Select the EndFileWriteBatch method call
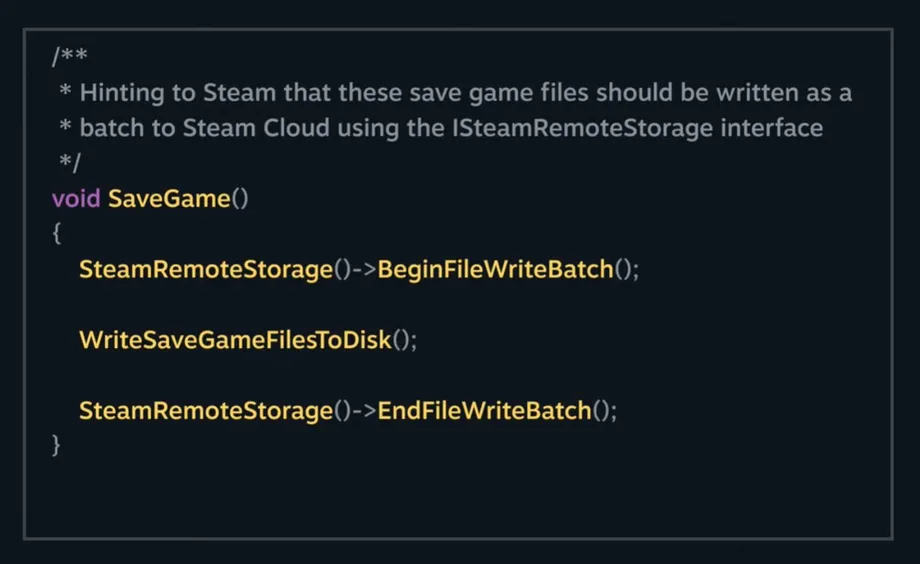This screenshot has height=564, width=920. 484,411
